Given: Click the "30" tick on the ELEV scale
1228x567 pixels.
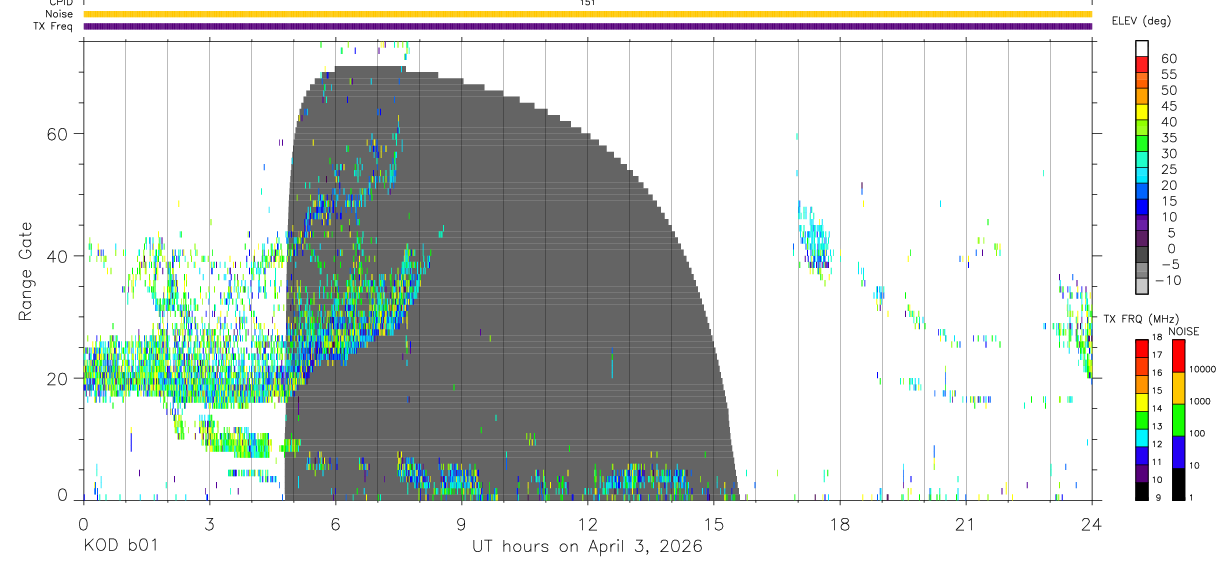Looking at the screenshot, I should click(1168, 154).
